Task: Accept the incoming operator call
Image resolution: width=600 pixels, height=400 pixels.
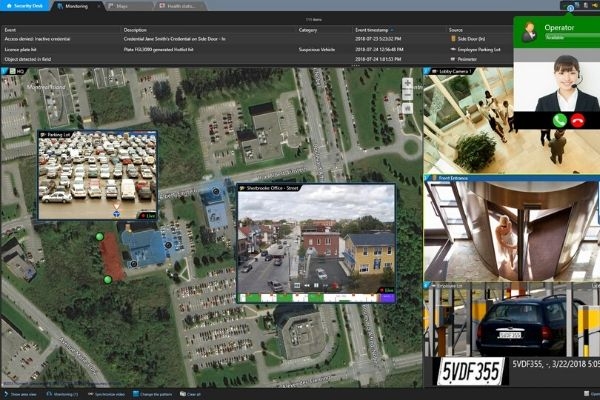Action: [x=559, y=120]
